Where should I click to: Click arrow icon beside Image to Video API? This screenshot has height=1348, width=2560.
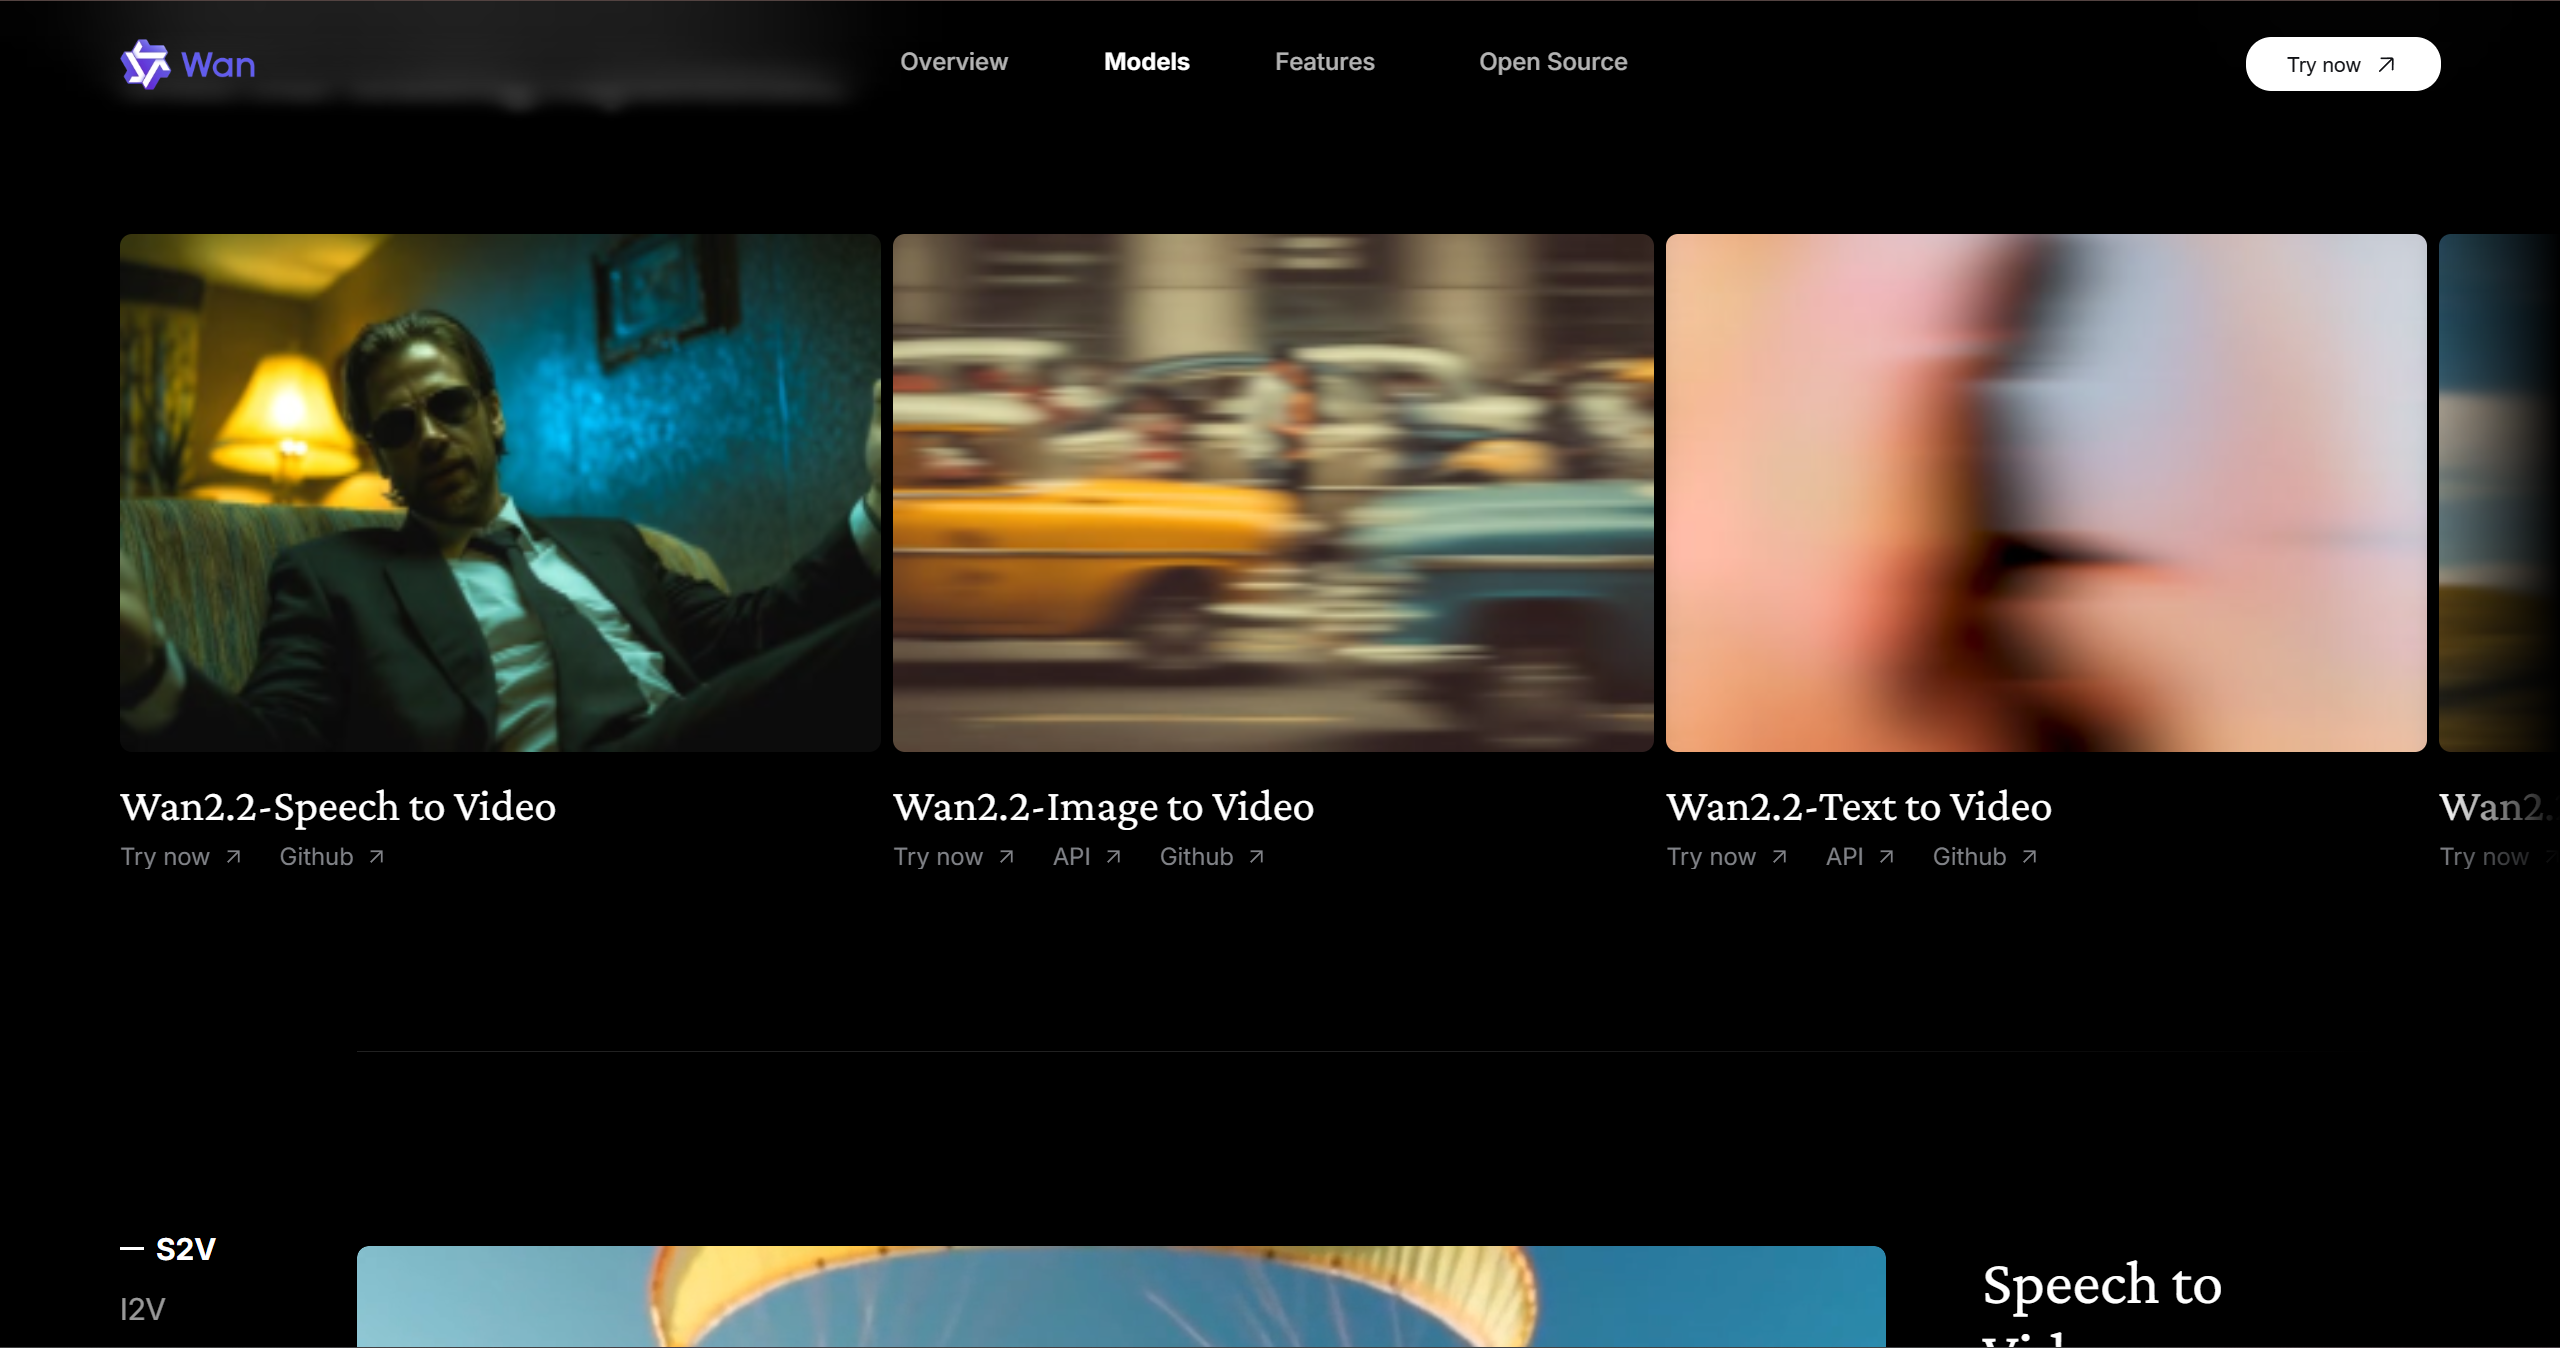tap(1114, 856)
